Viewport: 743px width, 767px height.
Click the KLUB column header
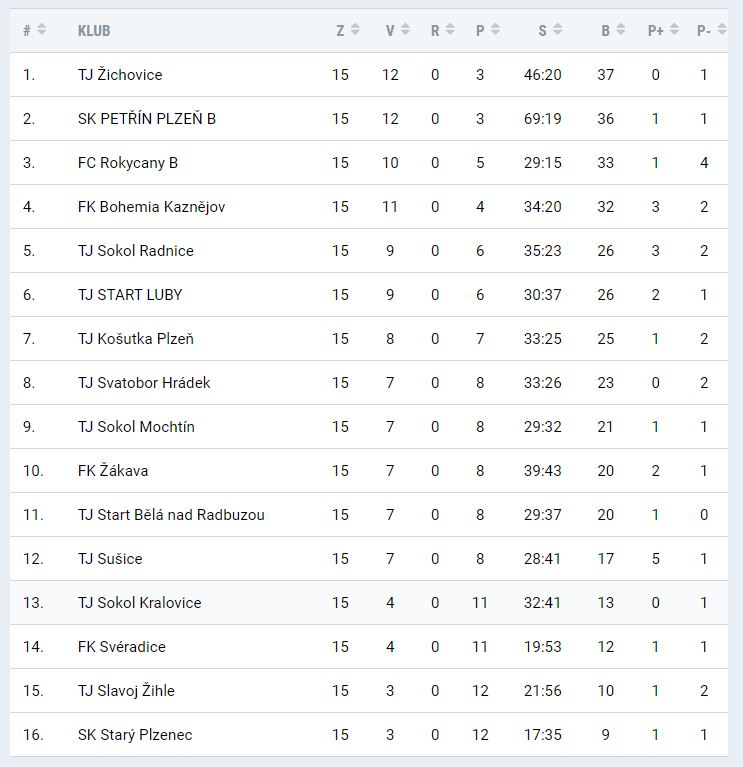[94, 31]
